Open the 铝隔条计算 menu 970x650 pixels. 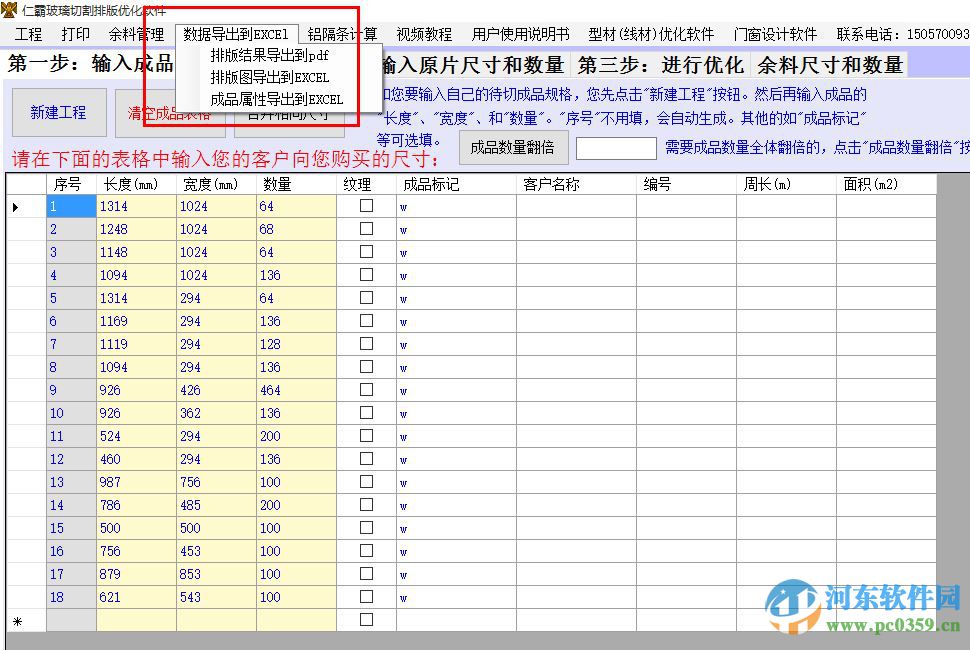tap(341, 33)
